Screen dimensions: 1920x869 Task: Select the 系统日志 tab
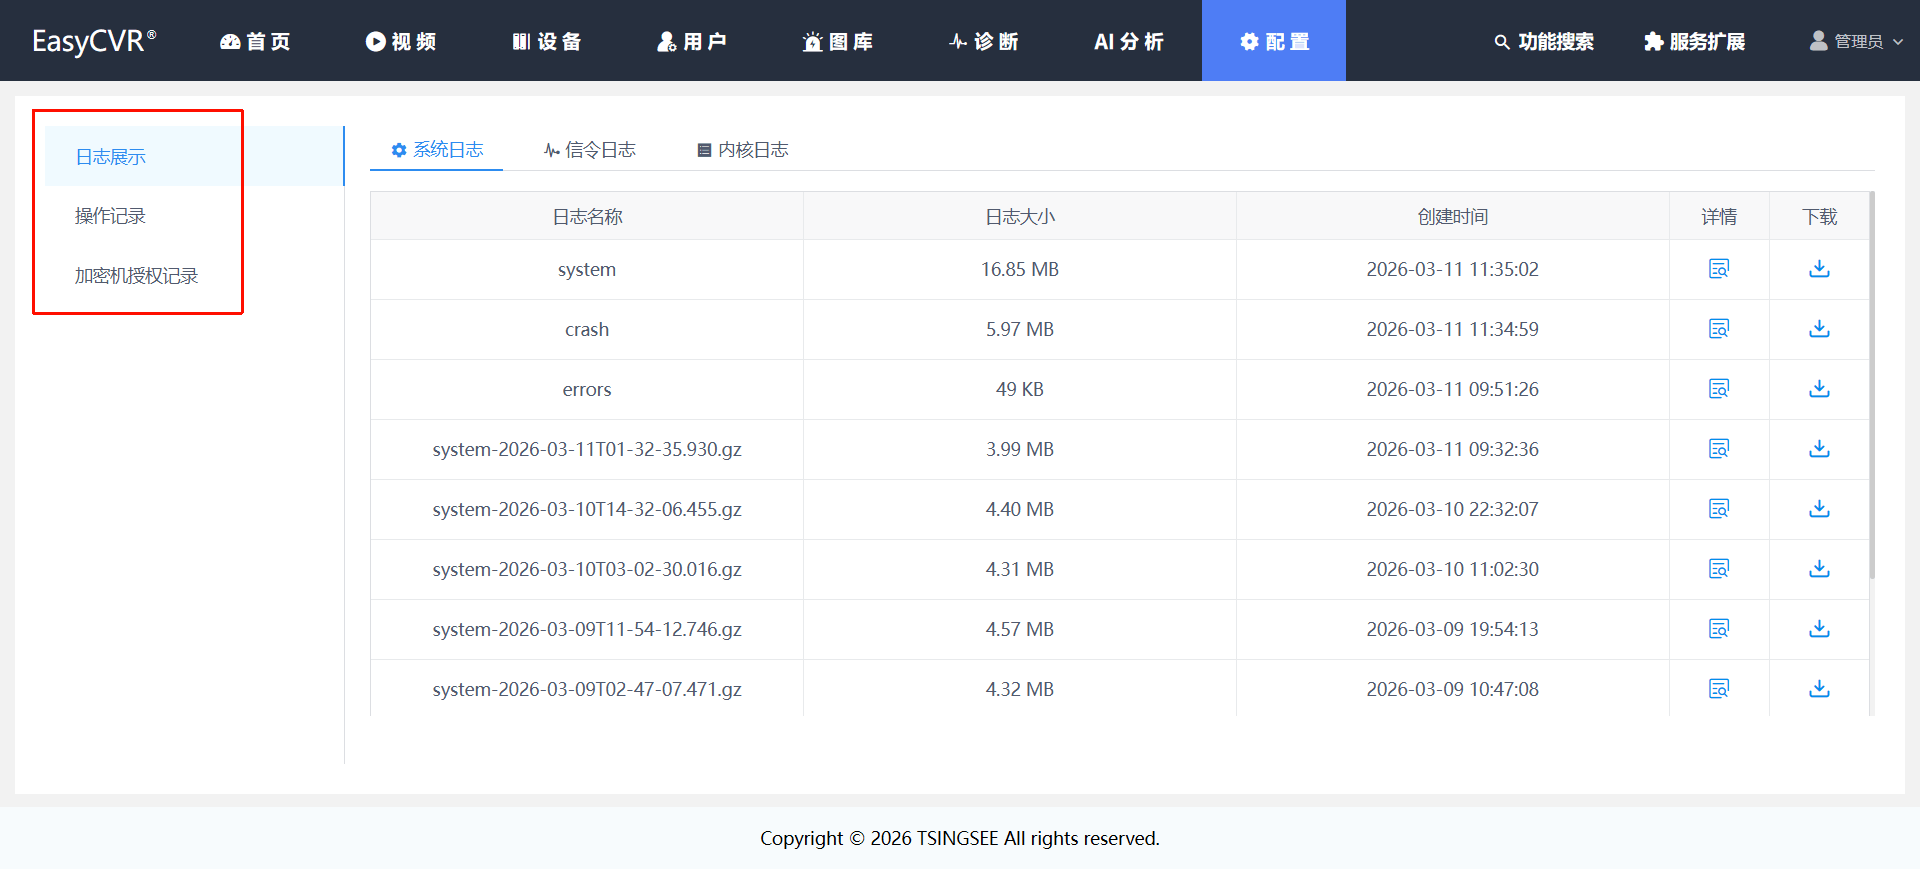pyautogui.click(x=437, y=150)
